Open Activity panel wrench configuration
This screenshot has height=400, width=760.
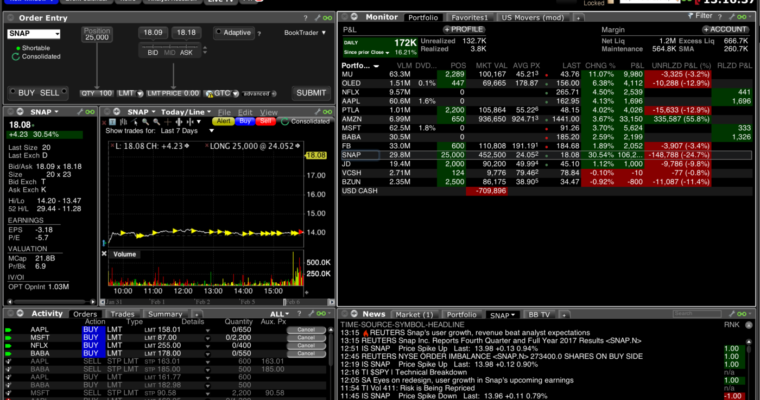310,314
